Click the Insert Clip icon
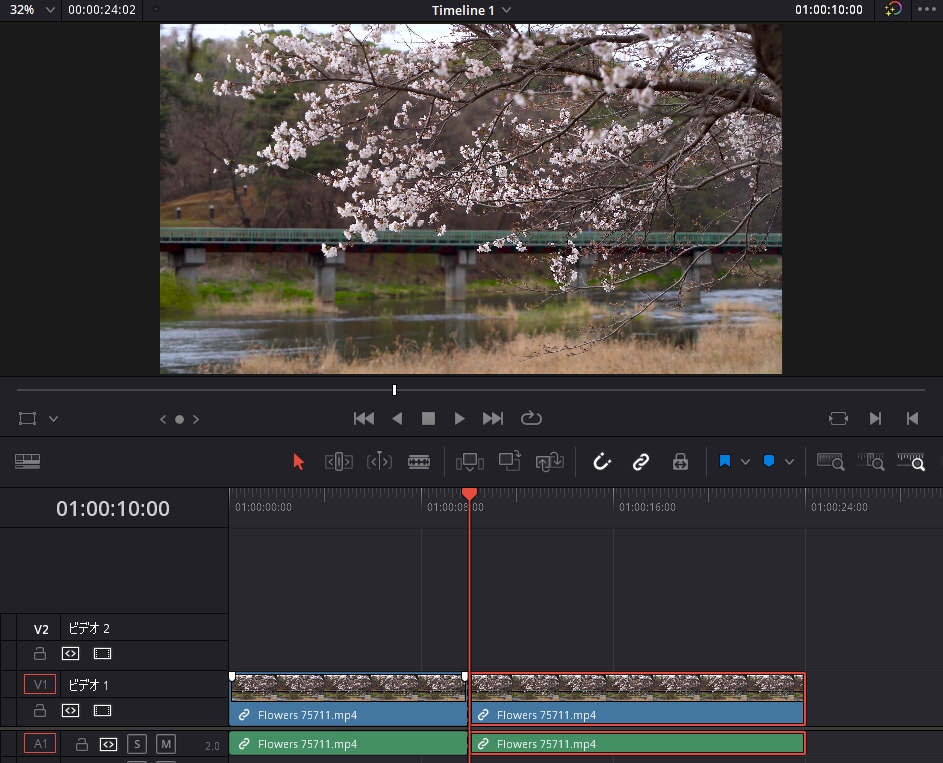The width and height of the screenshot is (943, 763). 469,462
